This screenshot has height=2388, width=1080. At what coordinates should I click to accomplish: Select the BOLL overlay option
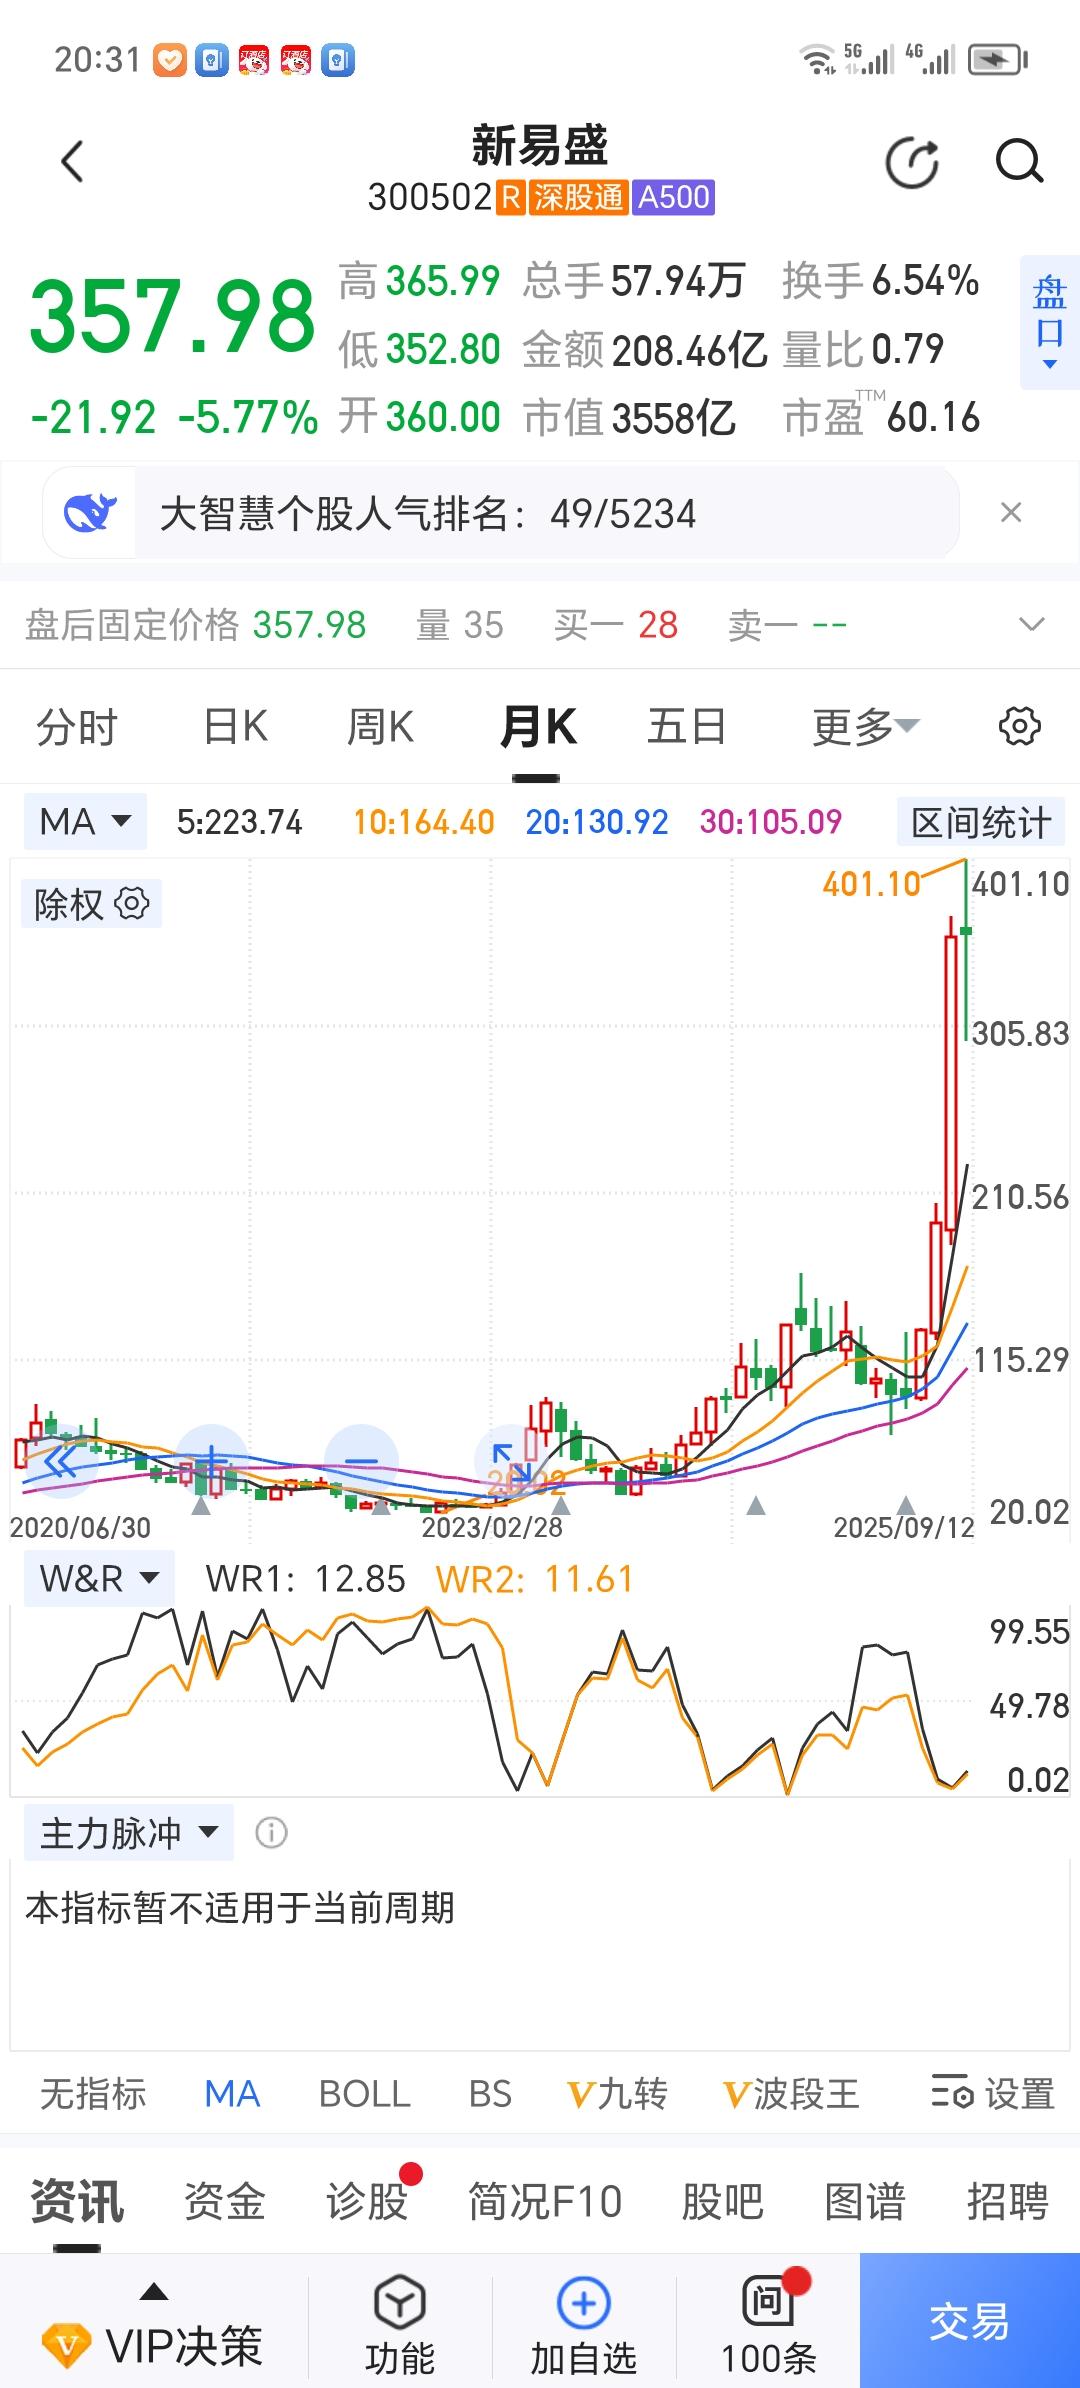tap(364, 2093)
